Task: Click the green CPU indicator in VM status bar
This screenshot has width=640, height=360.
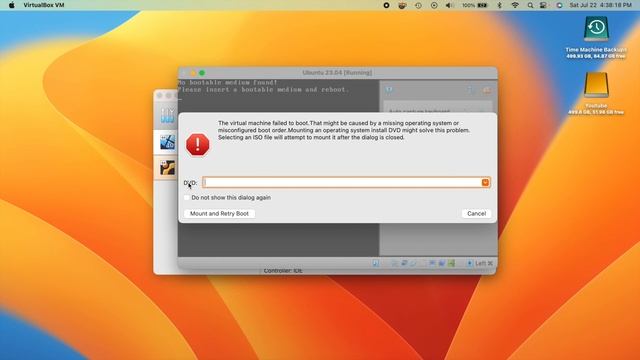Action: [451, 264]
